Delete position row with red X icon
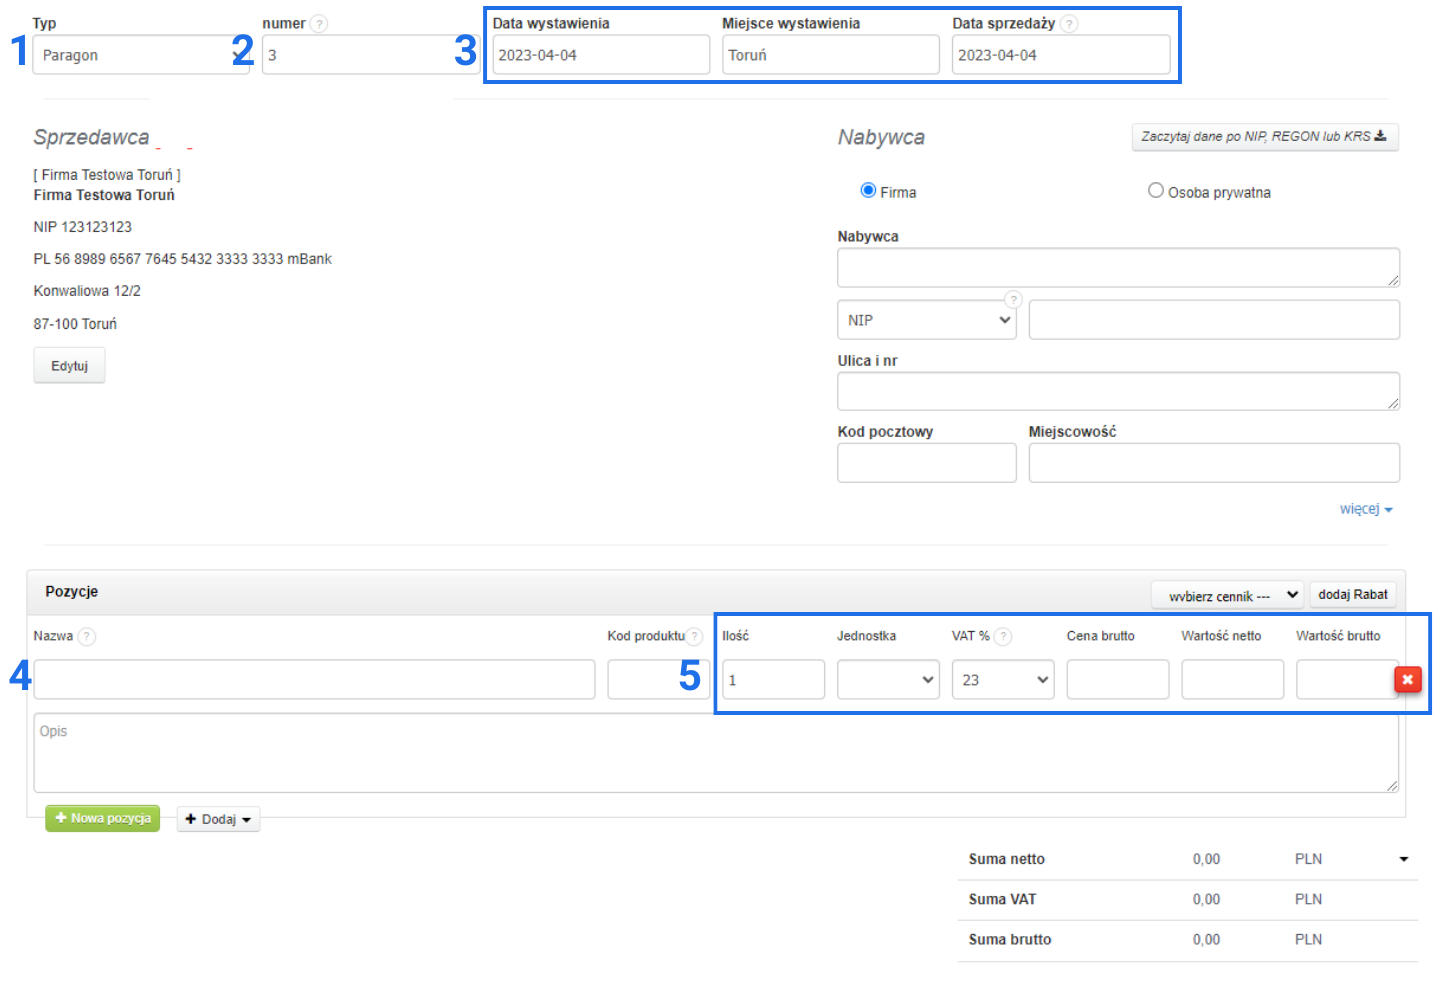This screenshot has width=1439, height=988. 1407,680
